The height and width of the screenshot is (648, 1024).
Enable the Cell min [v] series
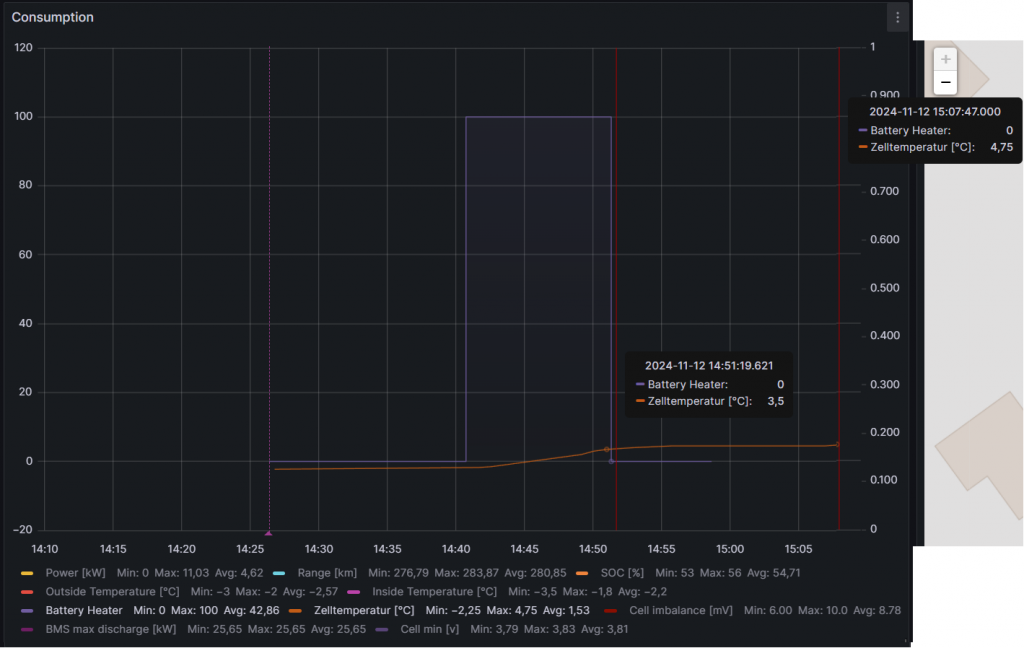(429, 629)
